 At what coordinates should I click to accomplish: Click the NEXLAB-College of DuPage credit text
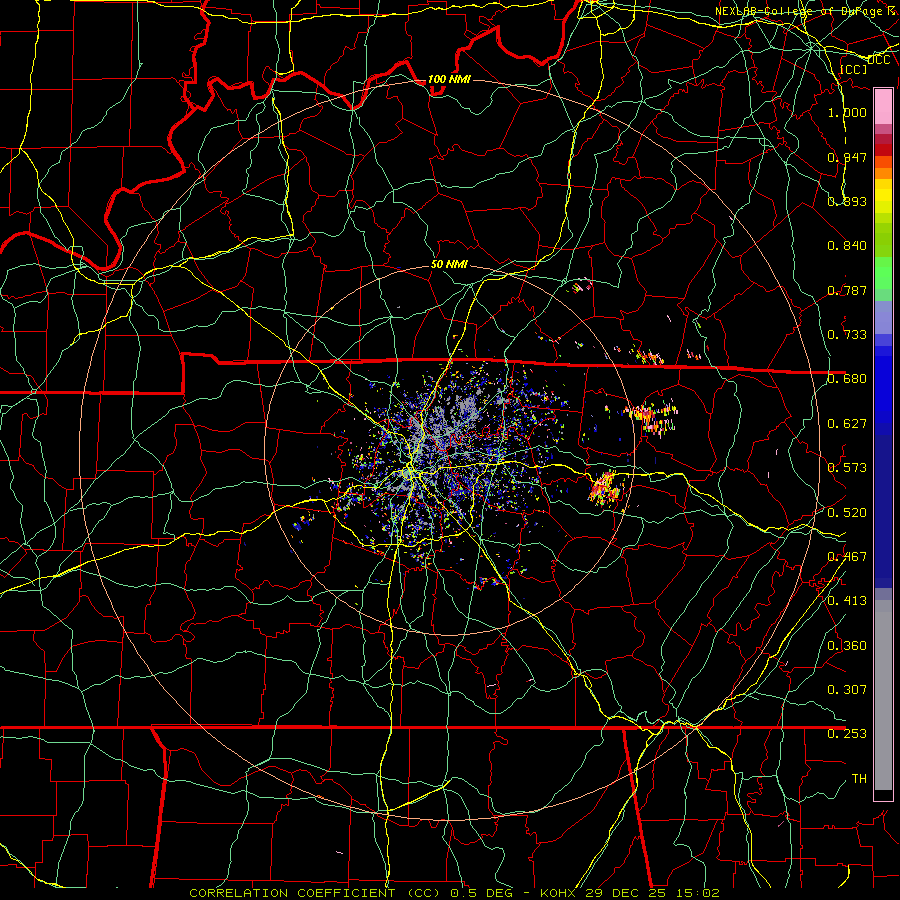pyautogui.click(x=804, y=11)
